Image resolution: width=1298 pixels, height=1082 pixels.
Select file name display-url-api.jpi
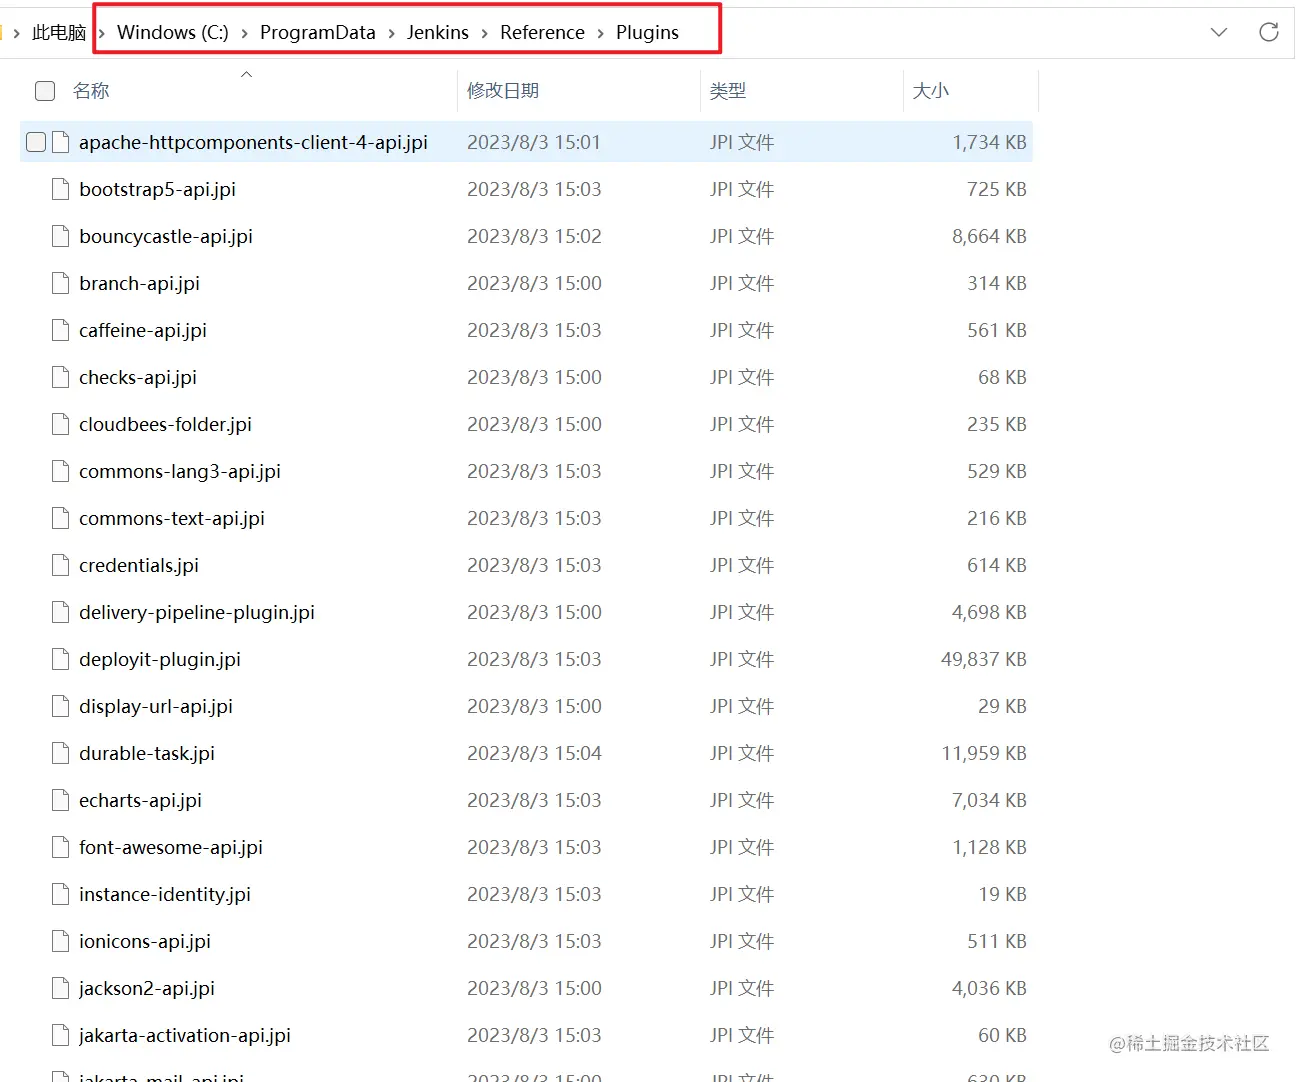click(x=156, y=706)
